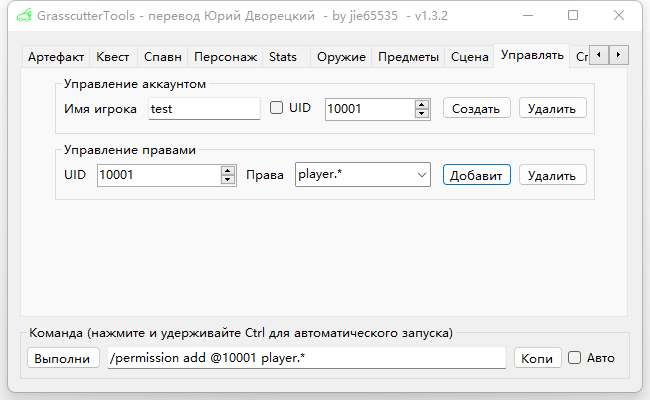Click the GrasscutterTools app icon in title bar
Viewport: 650px width, 400px height.
[x=22, y=16]
